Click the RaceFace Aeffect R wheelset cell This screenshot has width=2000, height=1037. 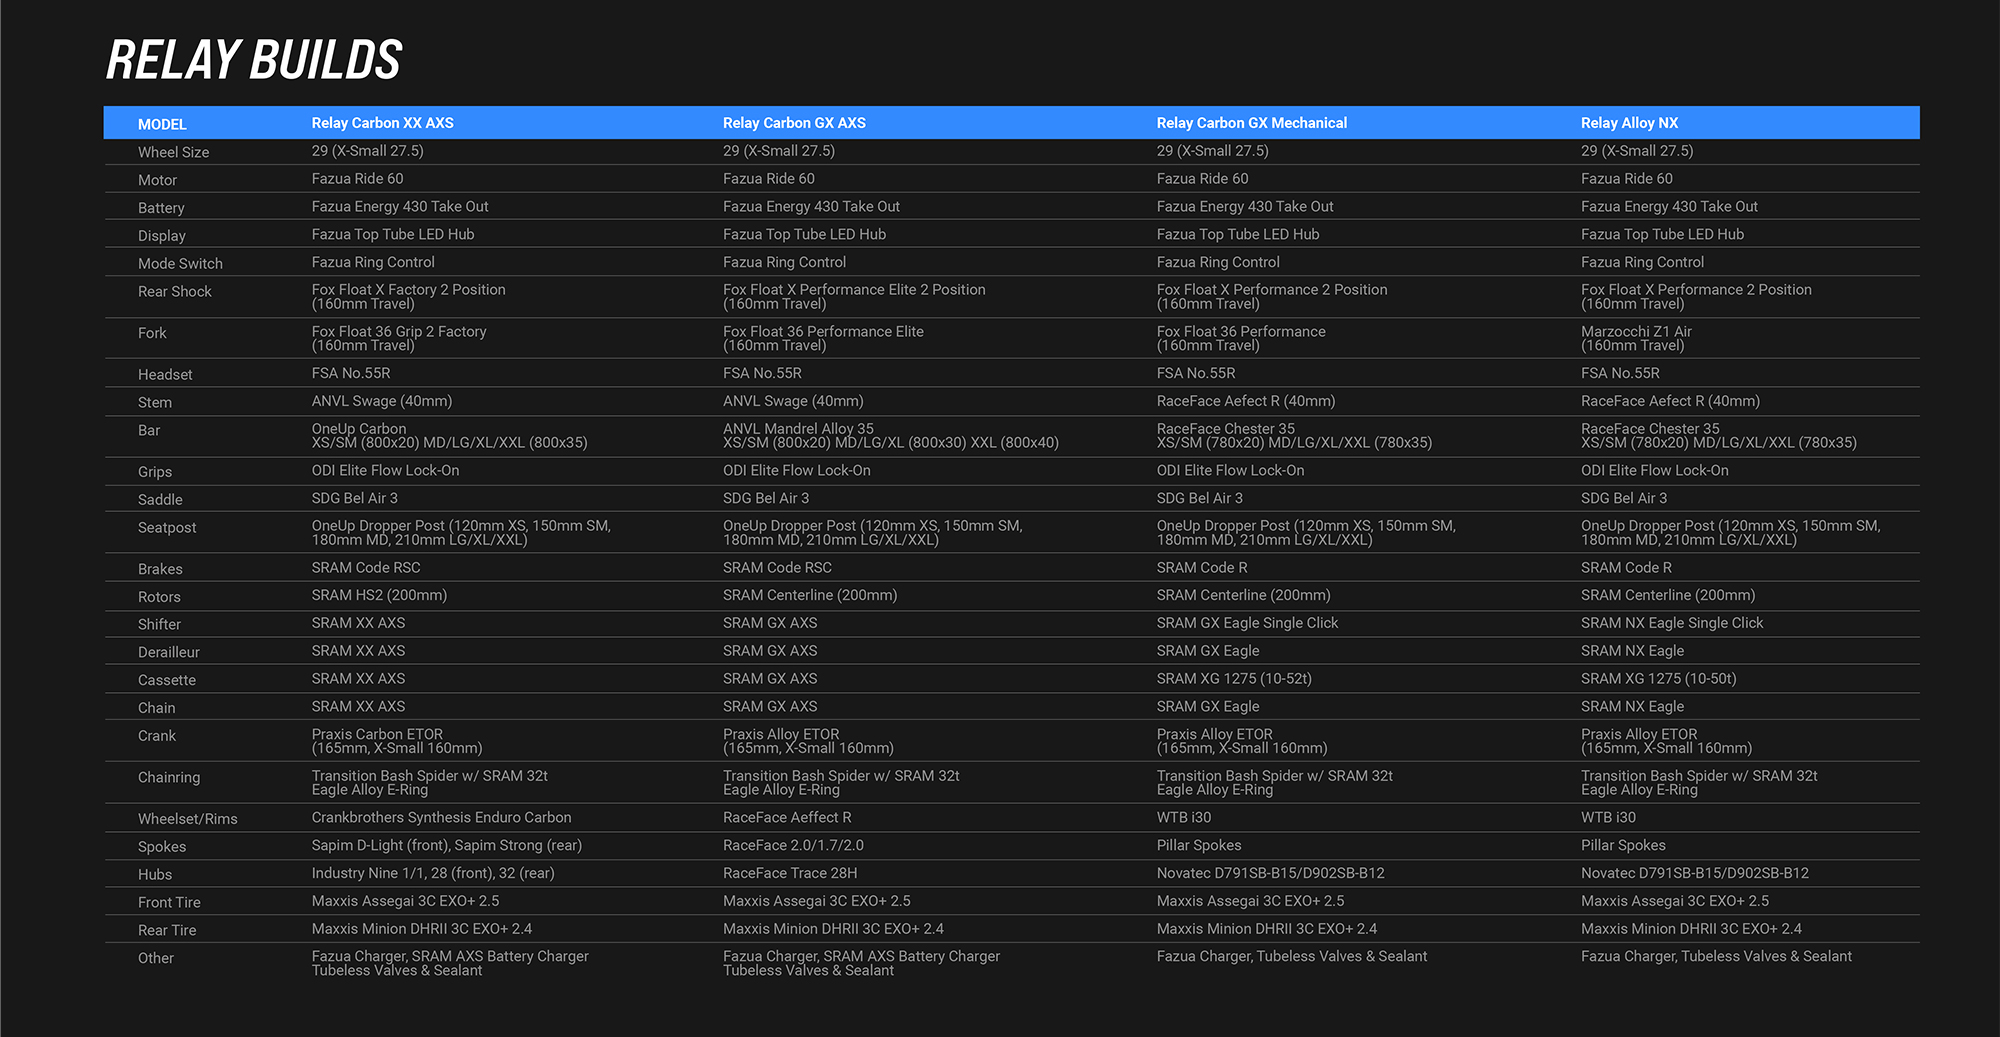(787, 818)
